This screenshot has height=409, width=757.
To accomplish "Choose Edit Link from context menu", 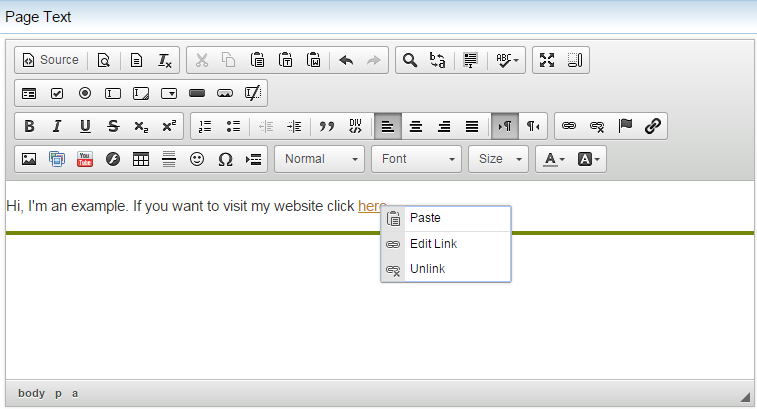I will [x=433, y=244].
